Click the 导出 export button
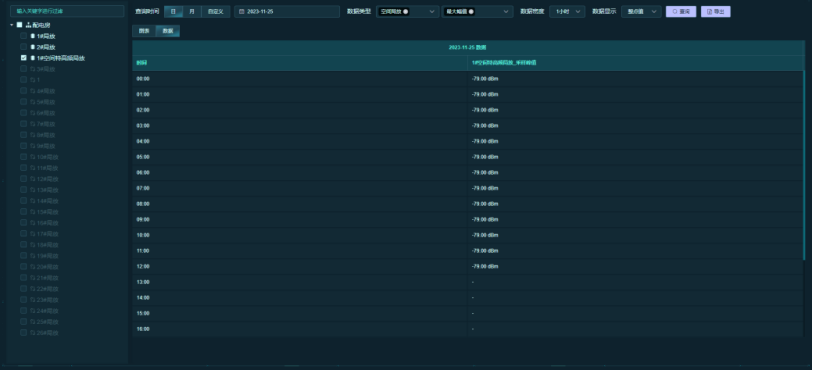This screenshot has height=371, width=813. (x=716, y=11)
